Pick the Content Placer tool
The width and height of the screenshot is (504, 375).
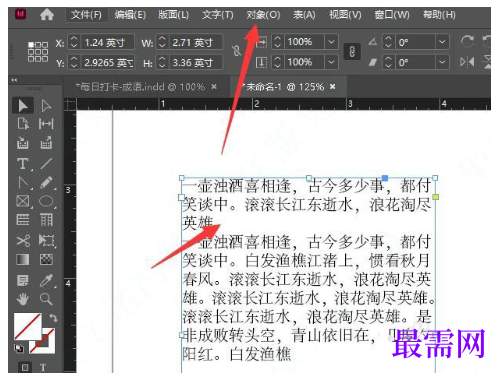[x=46, y=143]
